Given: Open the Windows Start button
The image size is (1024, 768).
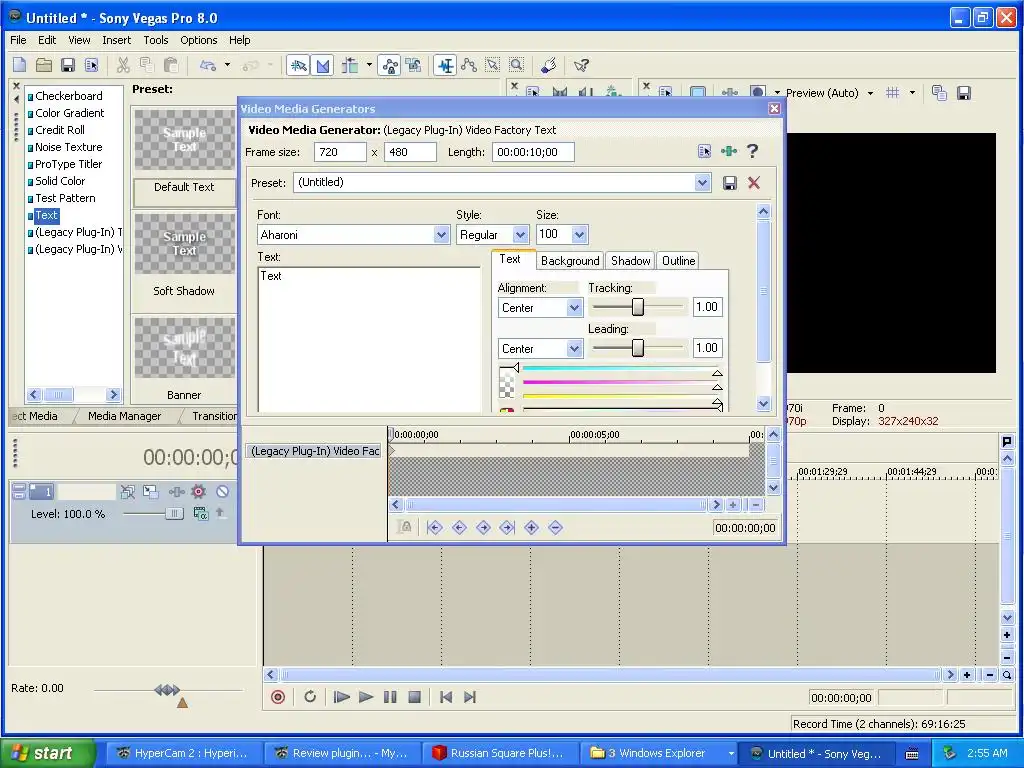Looking at the screenshot, I should point(47,754).
